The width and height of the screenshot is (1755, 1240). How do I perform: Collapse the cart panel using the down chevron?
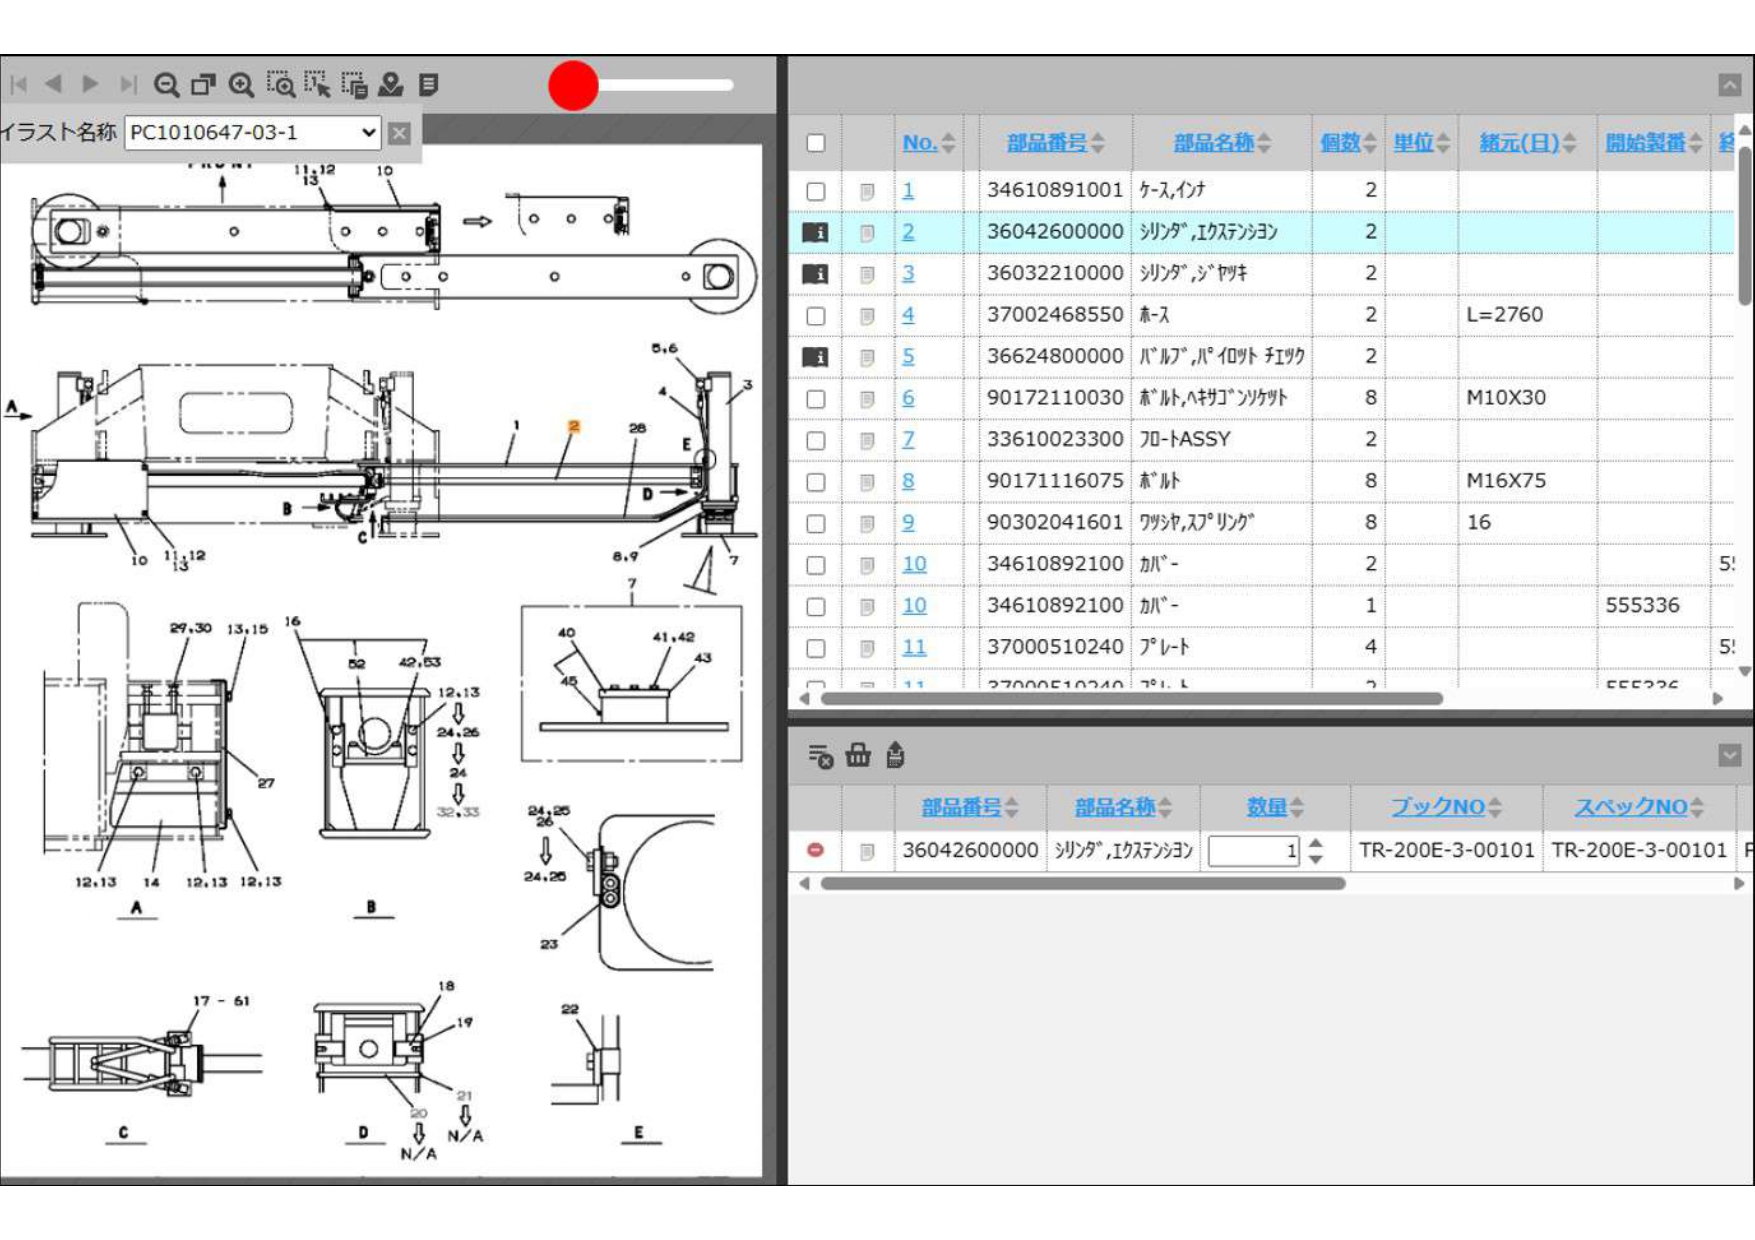[1729, 755]
